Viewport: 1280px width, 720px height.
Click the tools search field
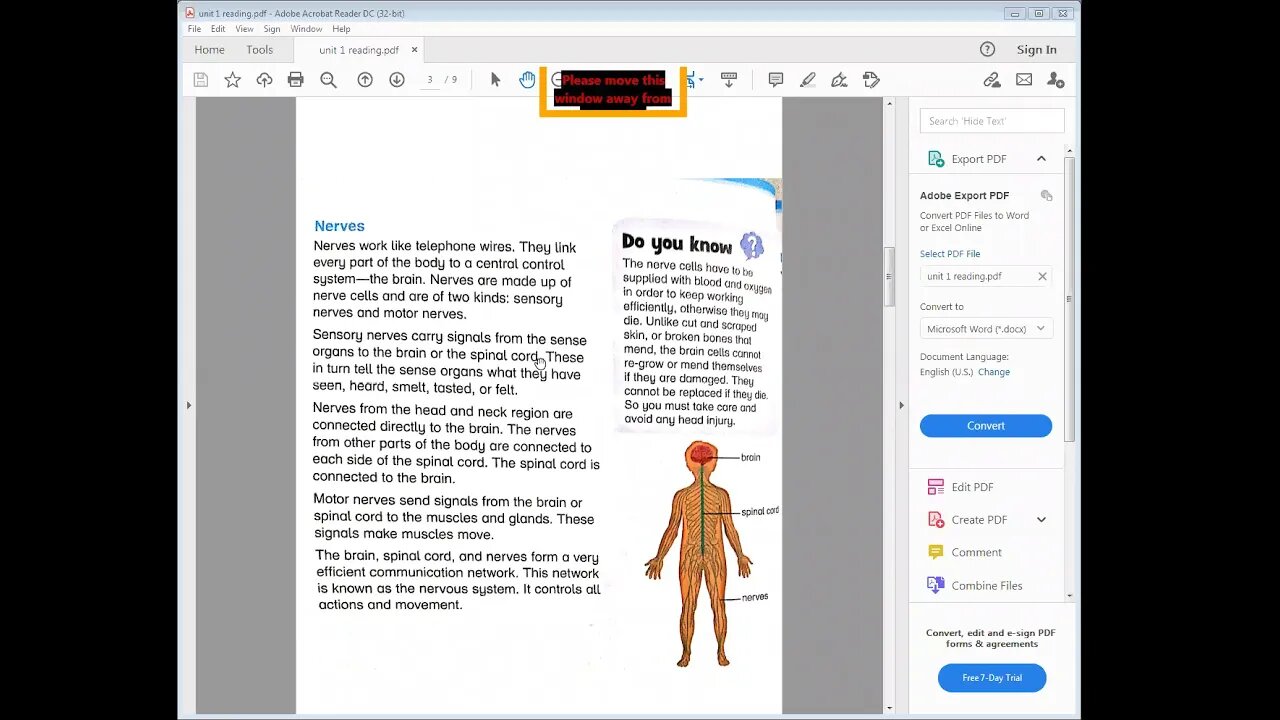tap(992, 121)
